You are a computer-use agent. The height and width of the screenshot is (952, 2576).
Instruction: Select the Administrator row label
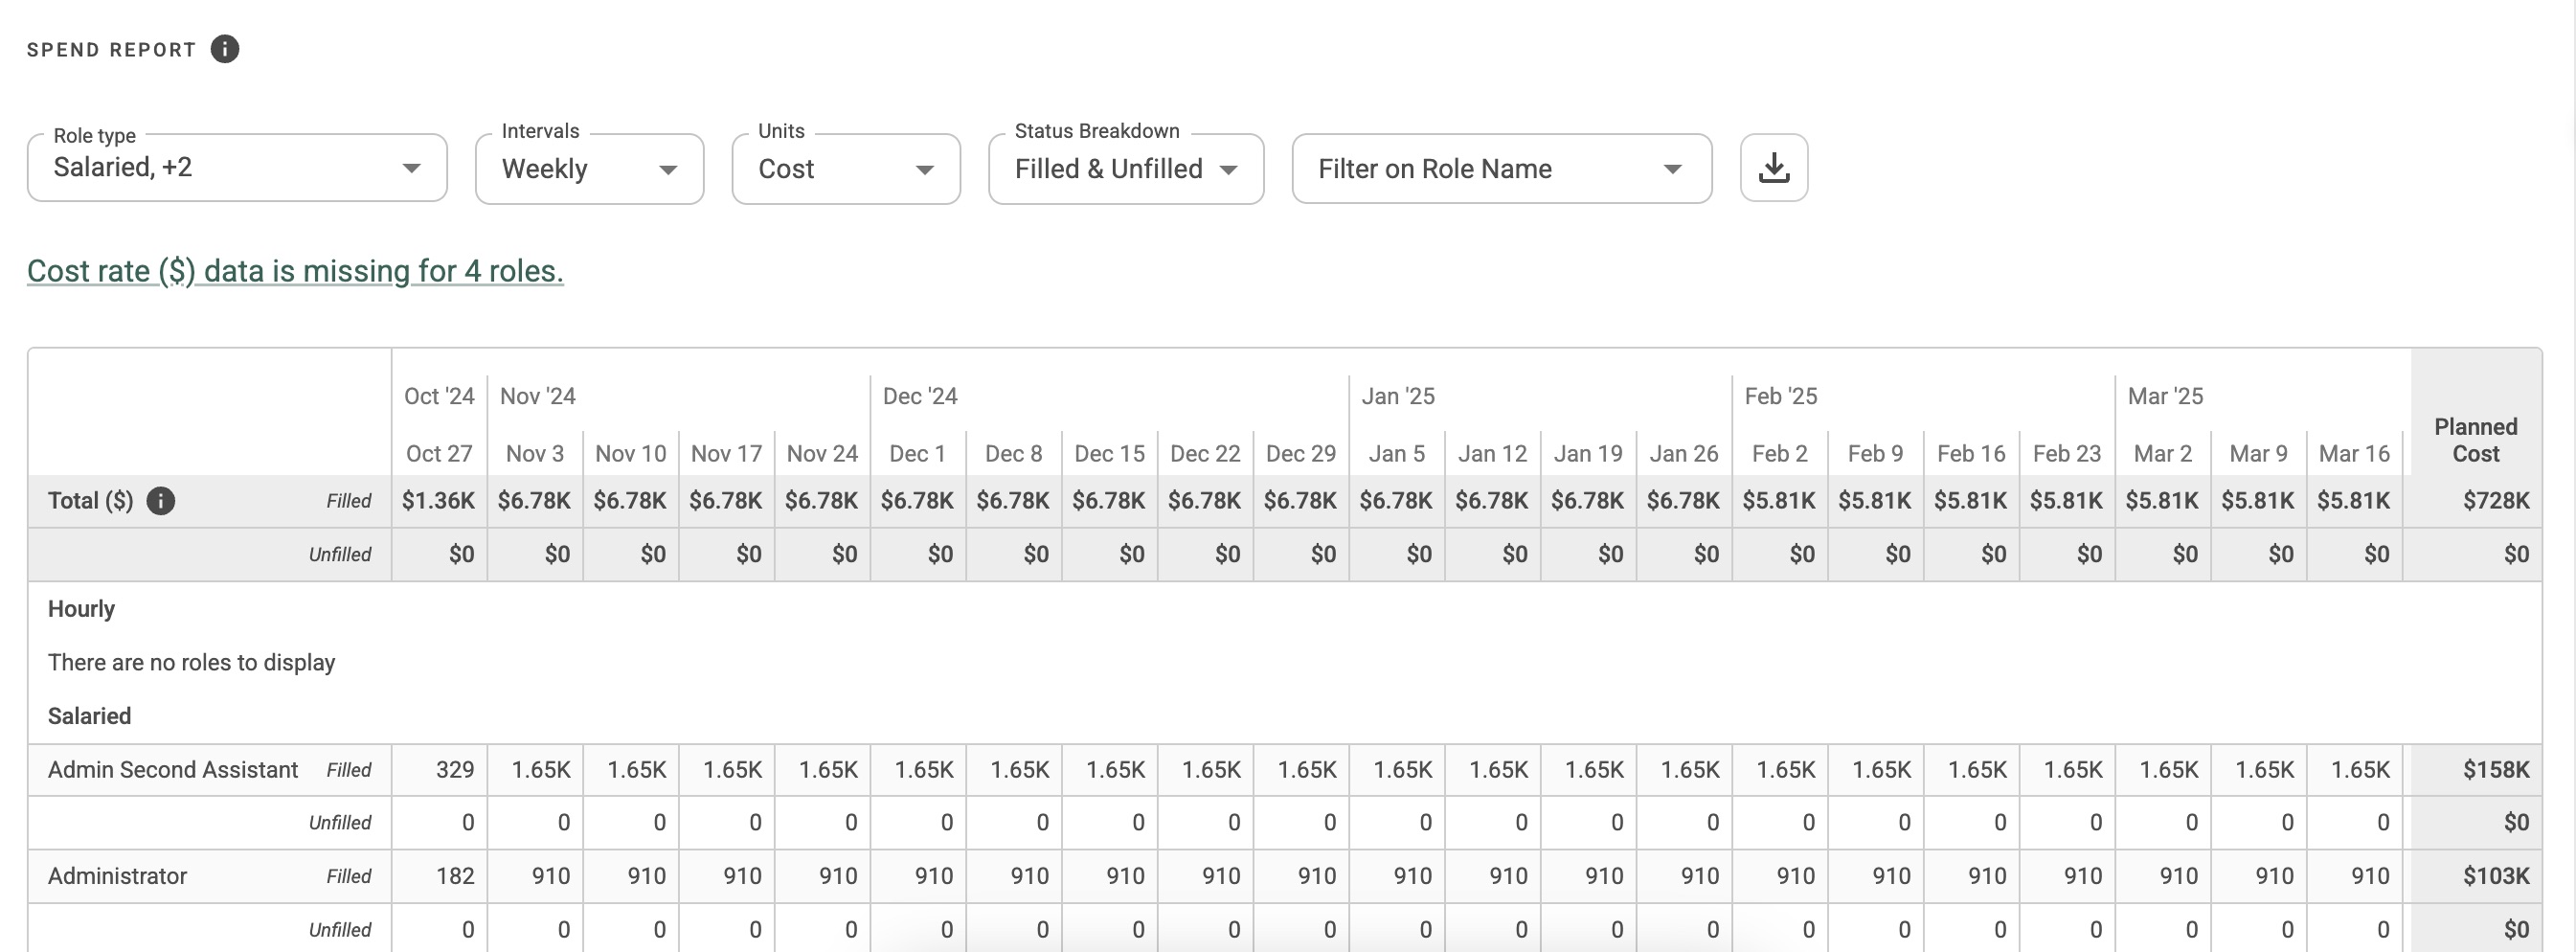116,875
